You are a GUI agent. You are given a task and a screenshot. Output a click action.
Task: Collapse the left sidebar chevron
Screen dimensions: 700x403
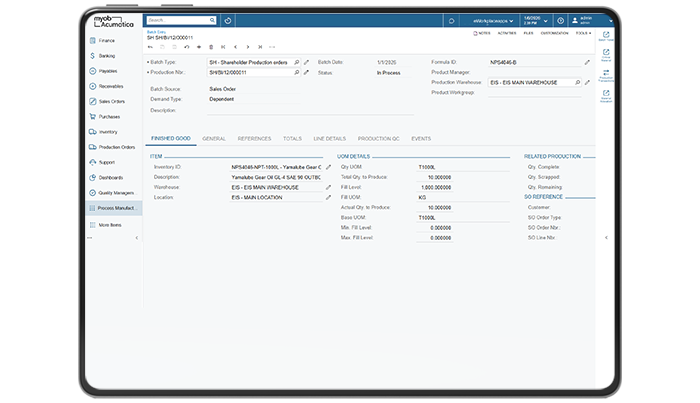pos(137,238)
